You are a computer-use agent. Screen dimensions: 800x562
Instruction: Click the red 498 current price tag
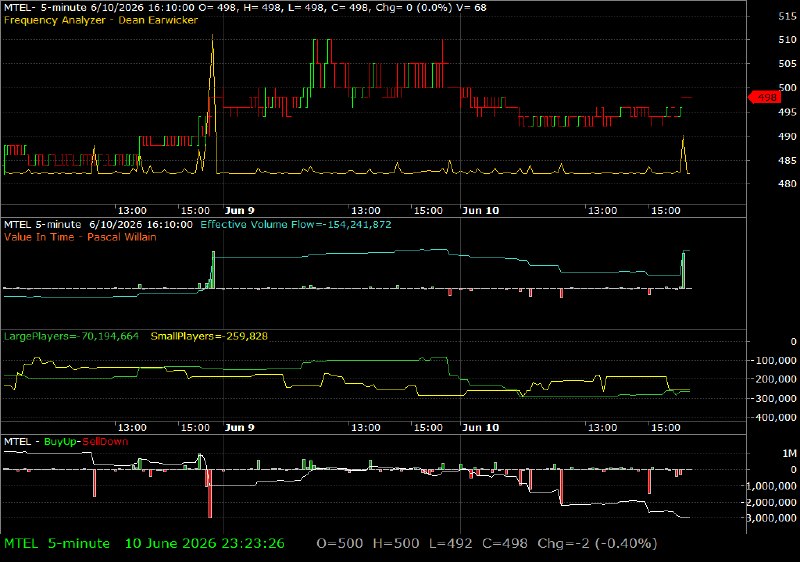coord(764,97)
